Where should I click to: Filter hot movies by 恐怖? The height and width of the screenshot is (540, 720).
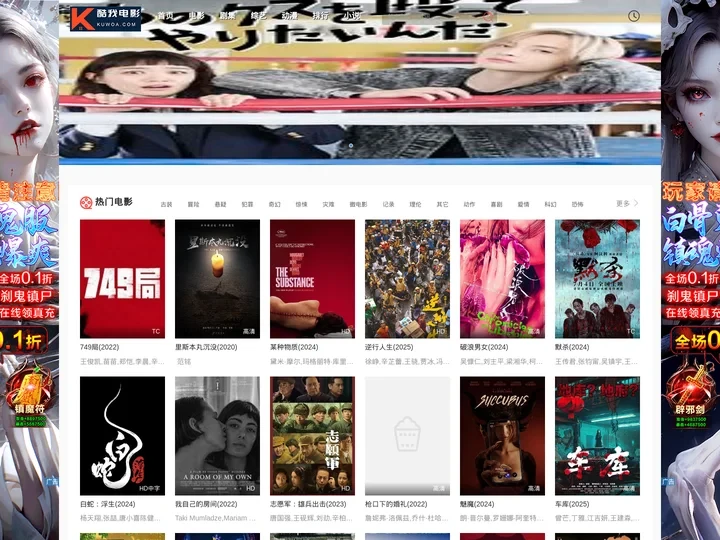point(577,204)
